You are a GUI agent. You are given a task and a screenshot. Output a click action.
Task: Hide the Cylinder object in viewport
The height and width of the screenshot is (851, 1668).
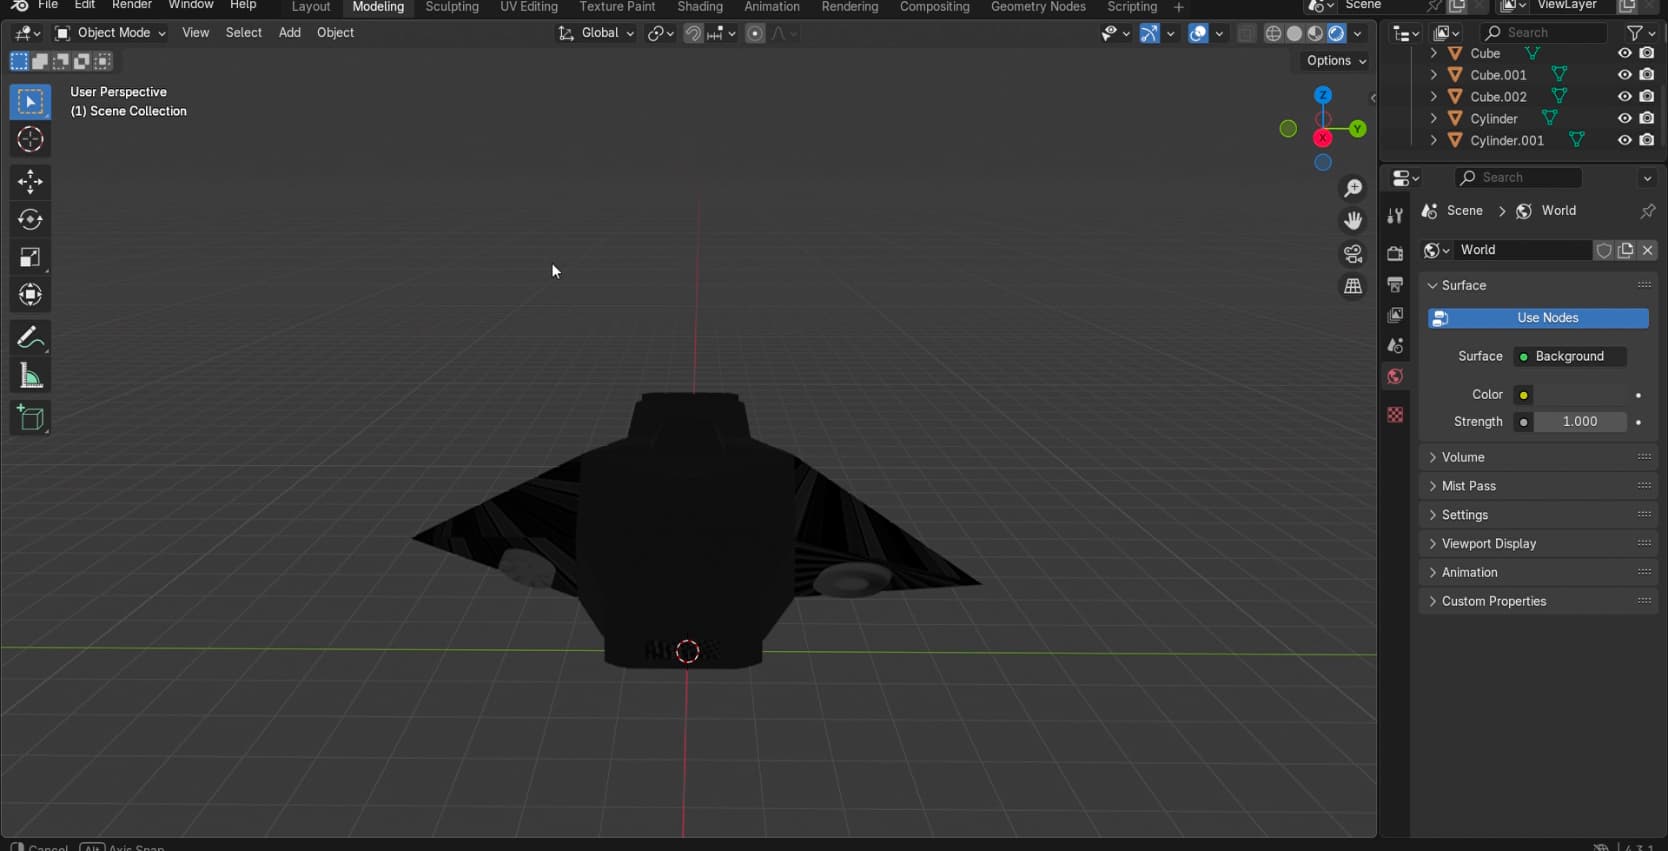point(1624,119)
